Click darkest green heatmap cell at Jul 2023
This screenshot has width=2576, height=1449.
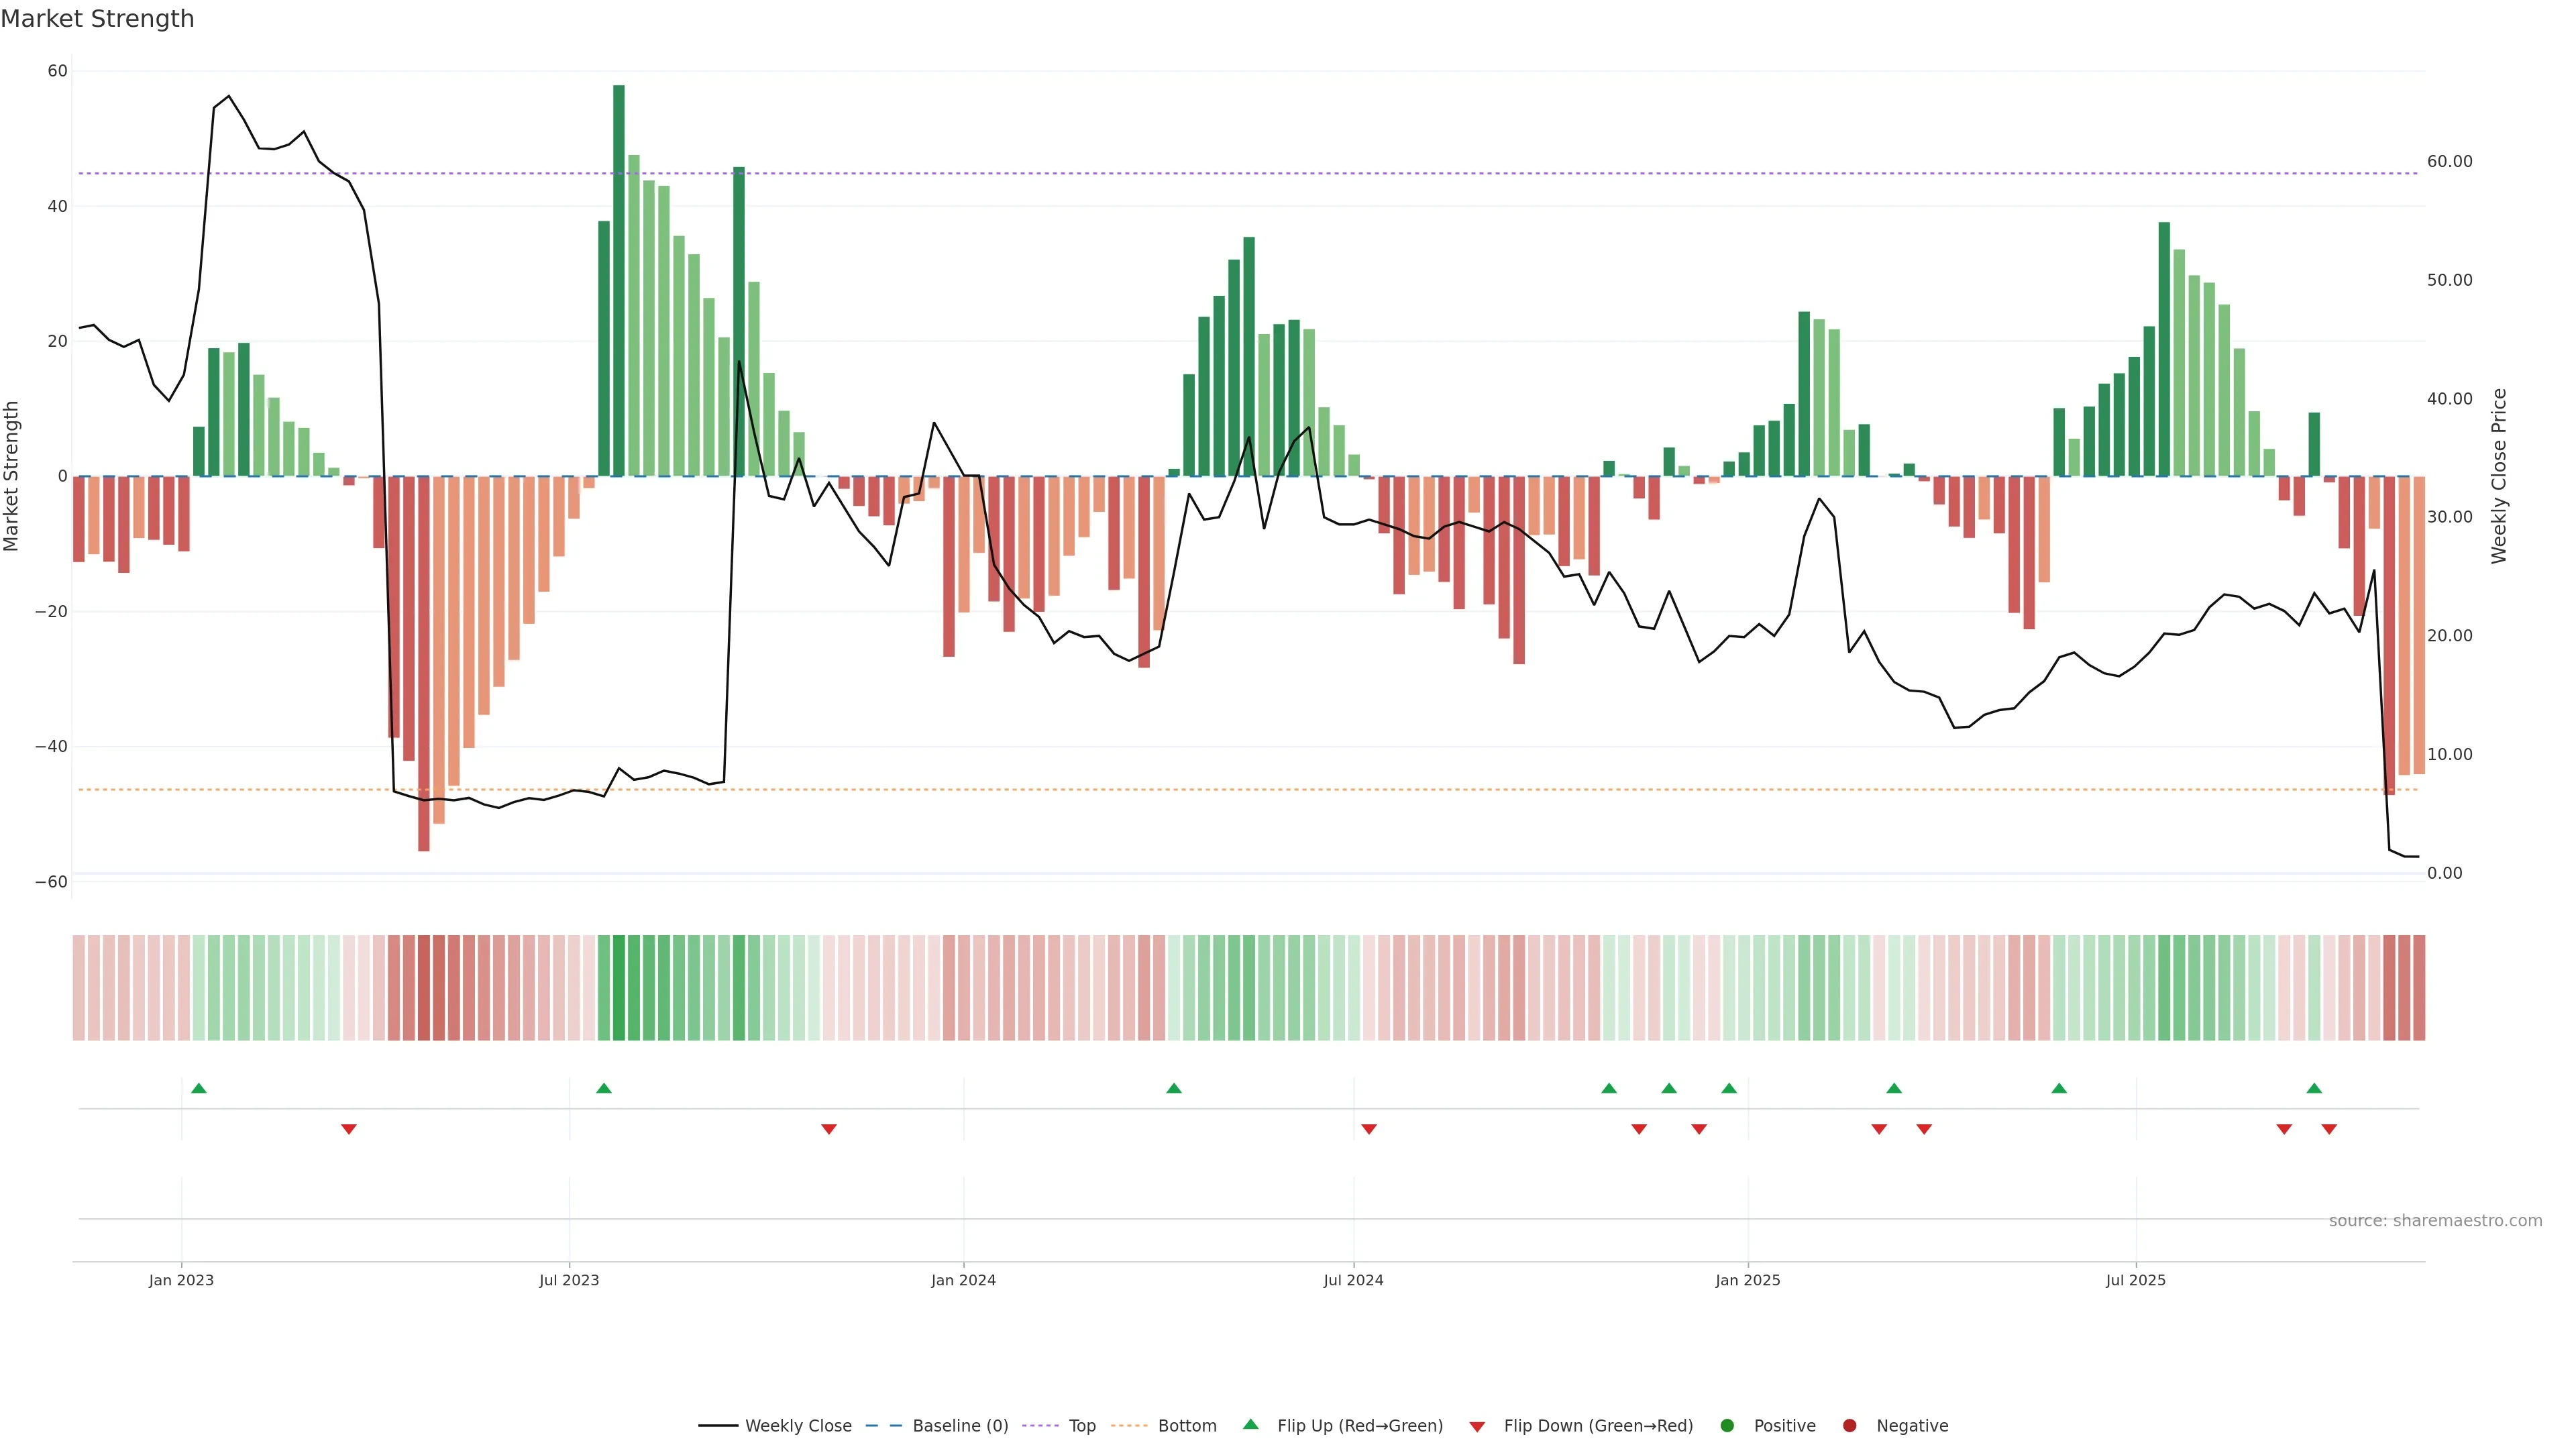click(619, 987)
